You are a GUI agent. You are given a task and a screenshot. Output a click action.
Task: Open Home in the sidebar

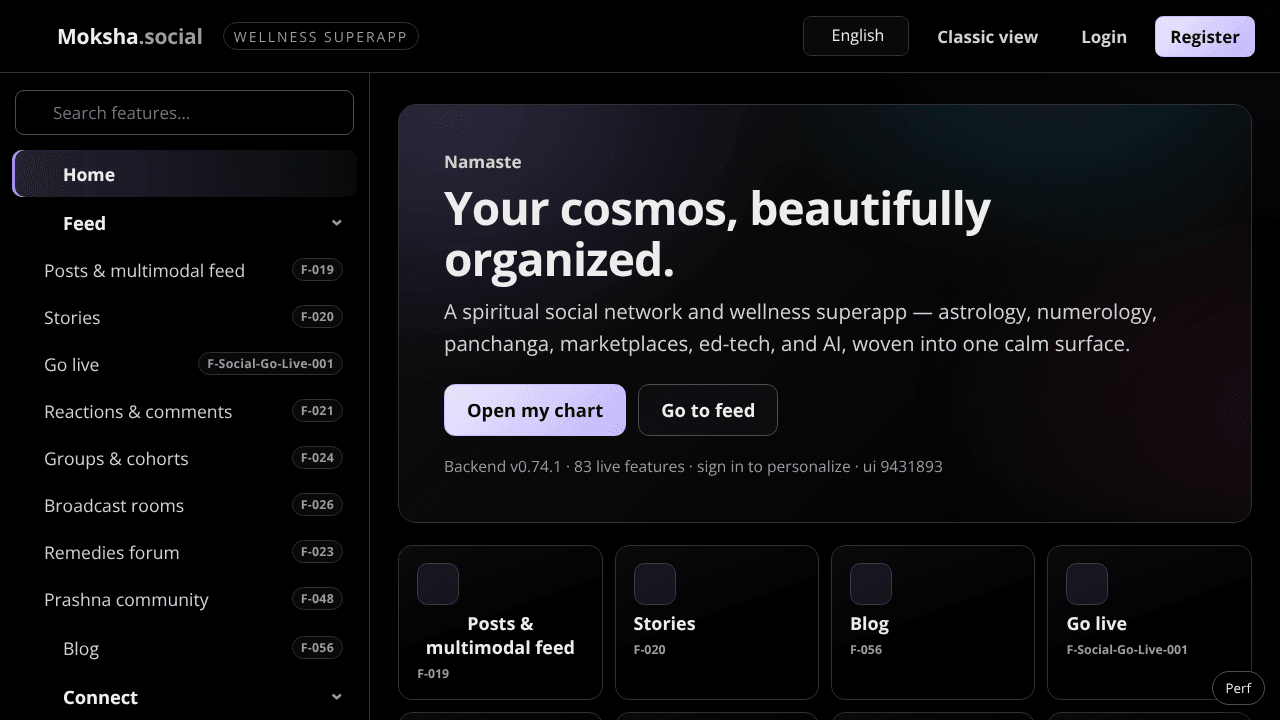[x=185, y=174]
